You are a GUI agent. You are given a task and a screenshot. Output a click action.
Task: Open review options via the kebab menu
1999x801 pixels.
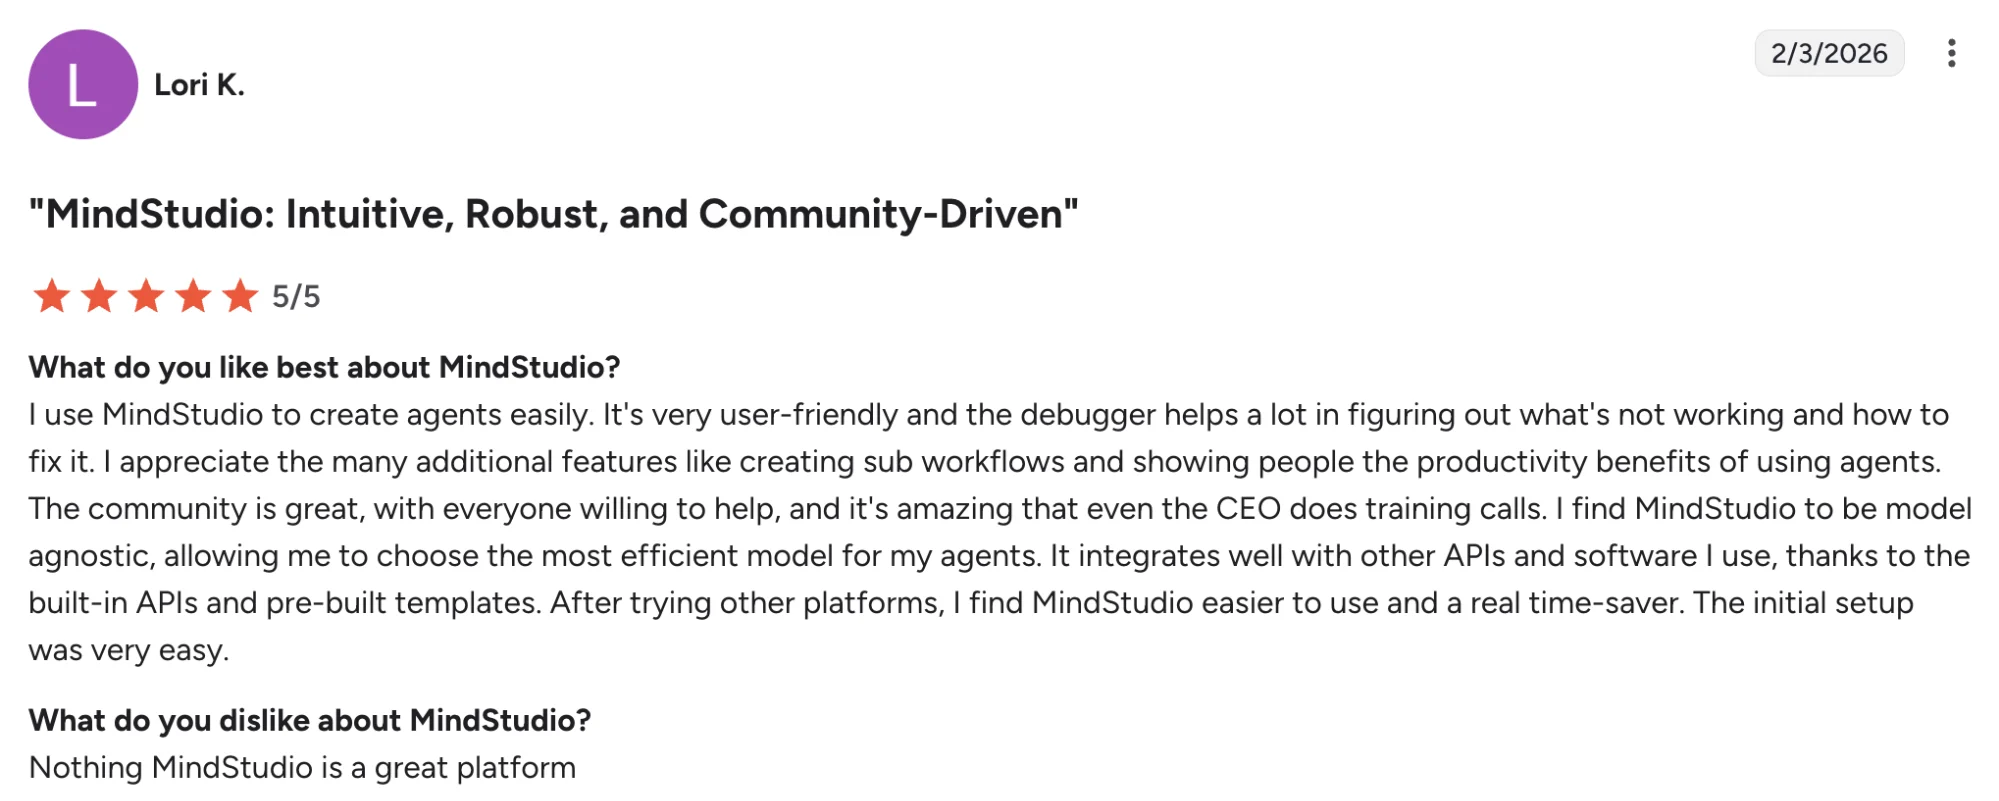pyautogui.click(x=1953, y=55)
